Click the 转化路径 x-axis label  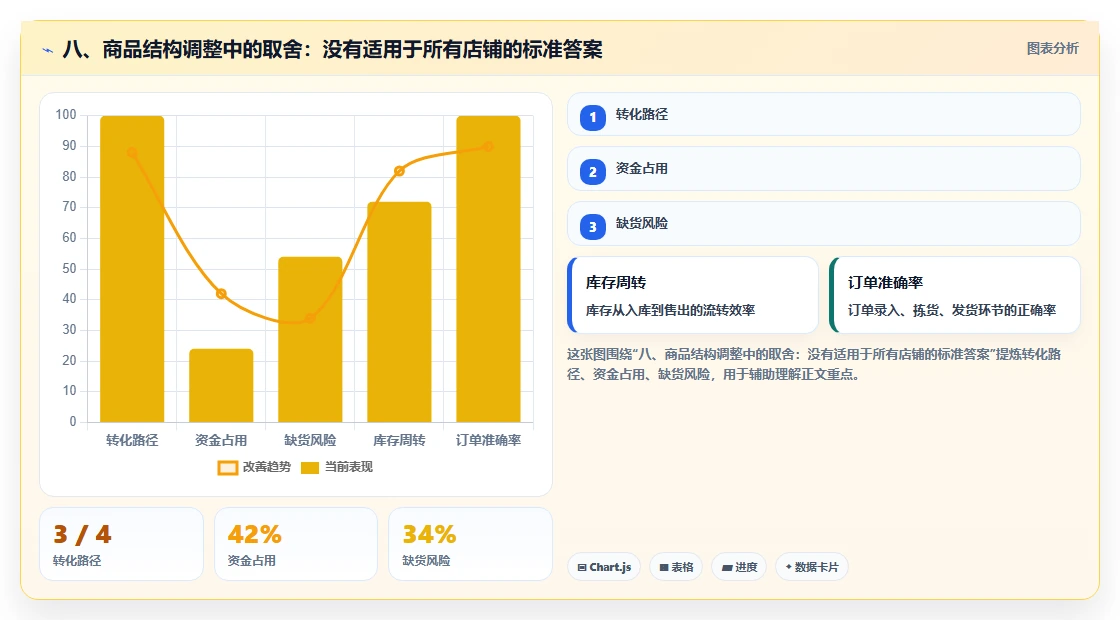pyautogui.click(x=132, y=441)
